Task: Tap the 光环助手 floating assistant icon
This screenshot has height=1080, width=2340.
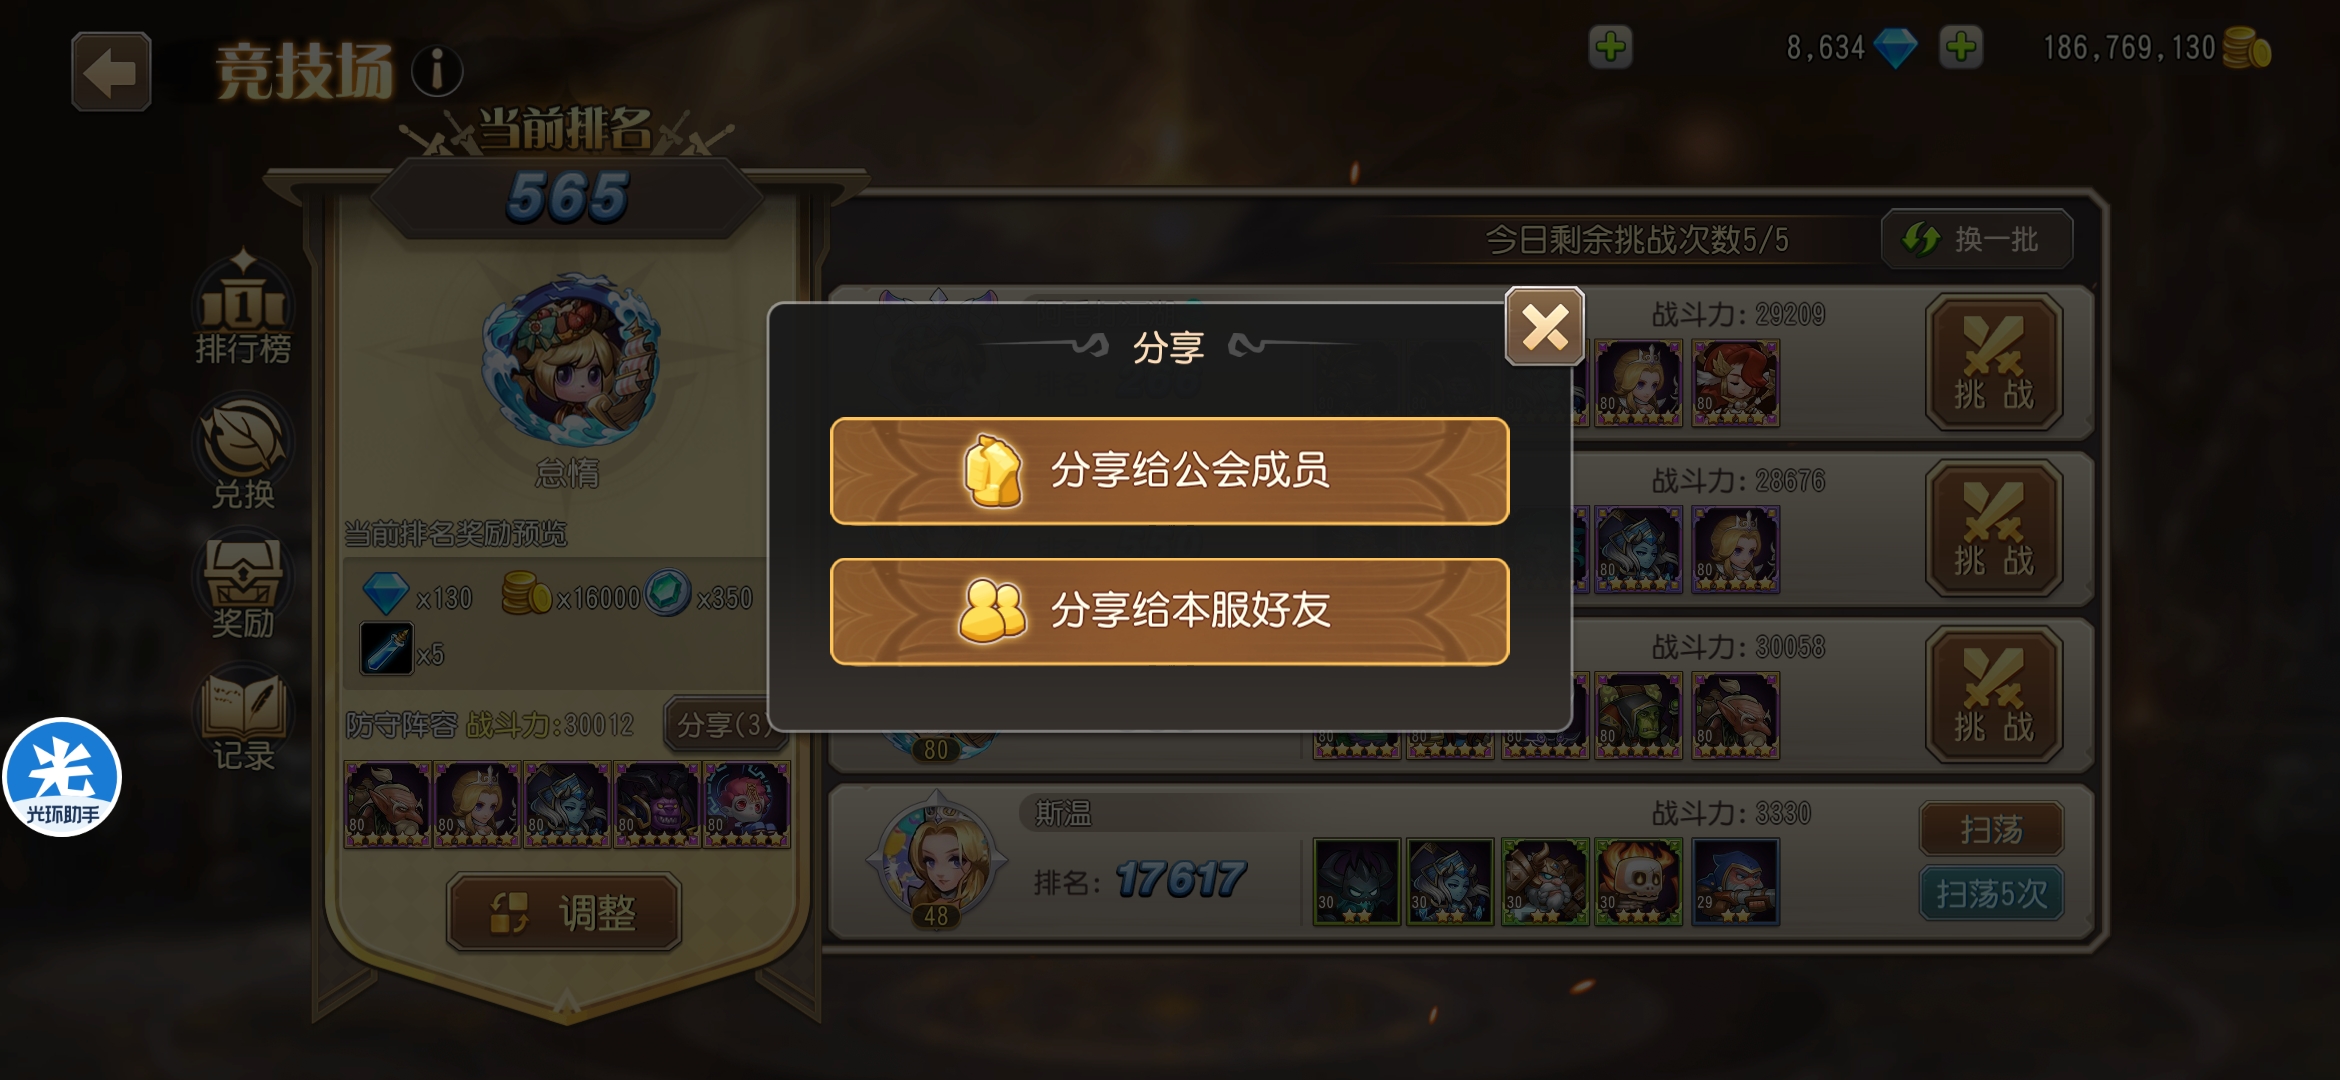Action: click(62, 777)
